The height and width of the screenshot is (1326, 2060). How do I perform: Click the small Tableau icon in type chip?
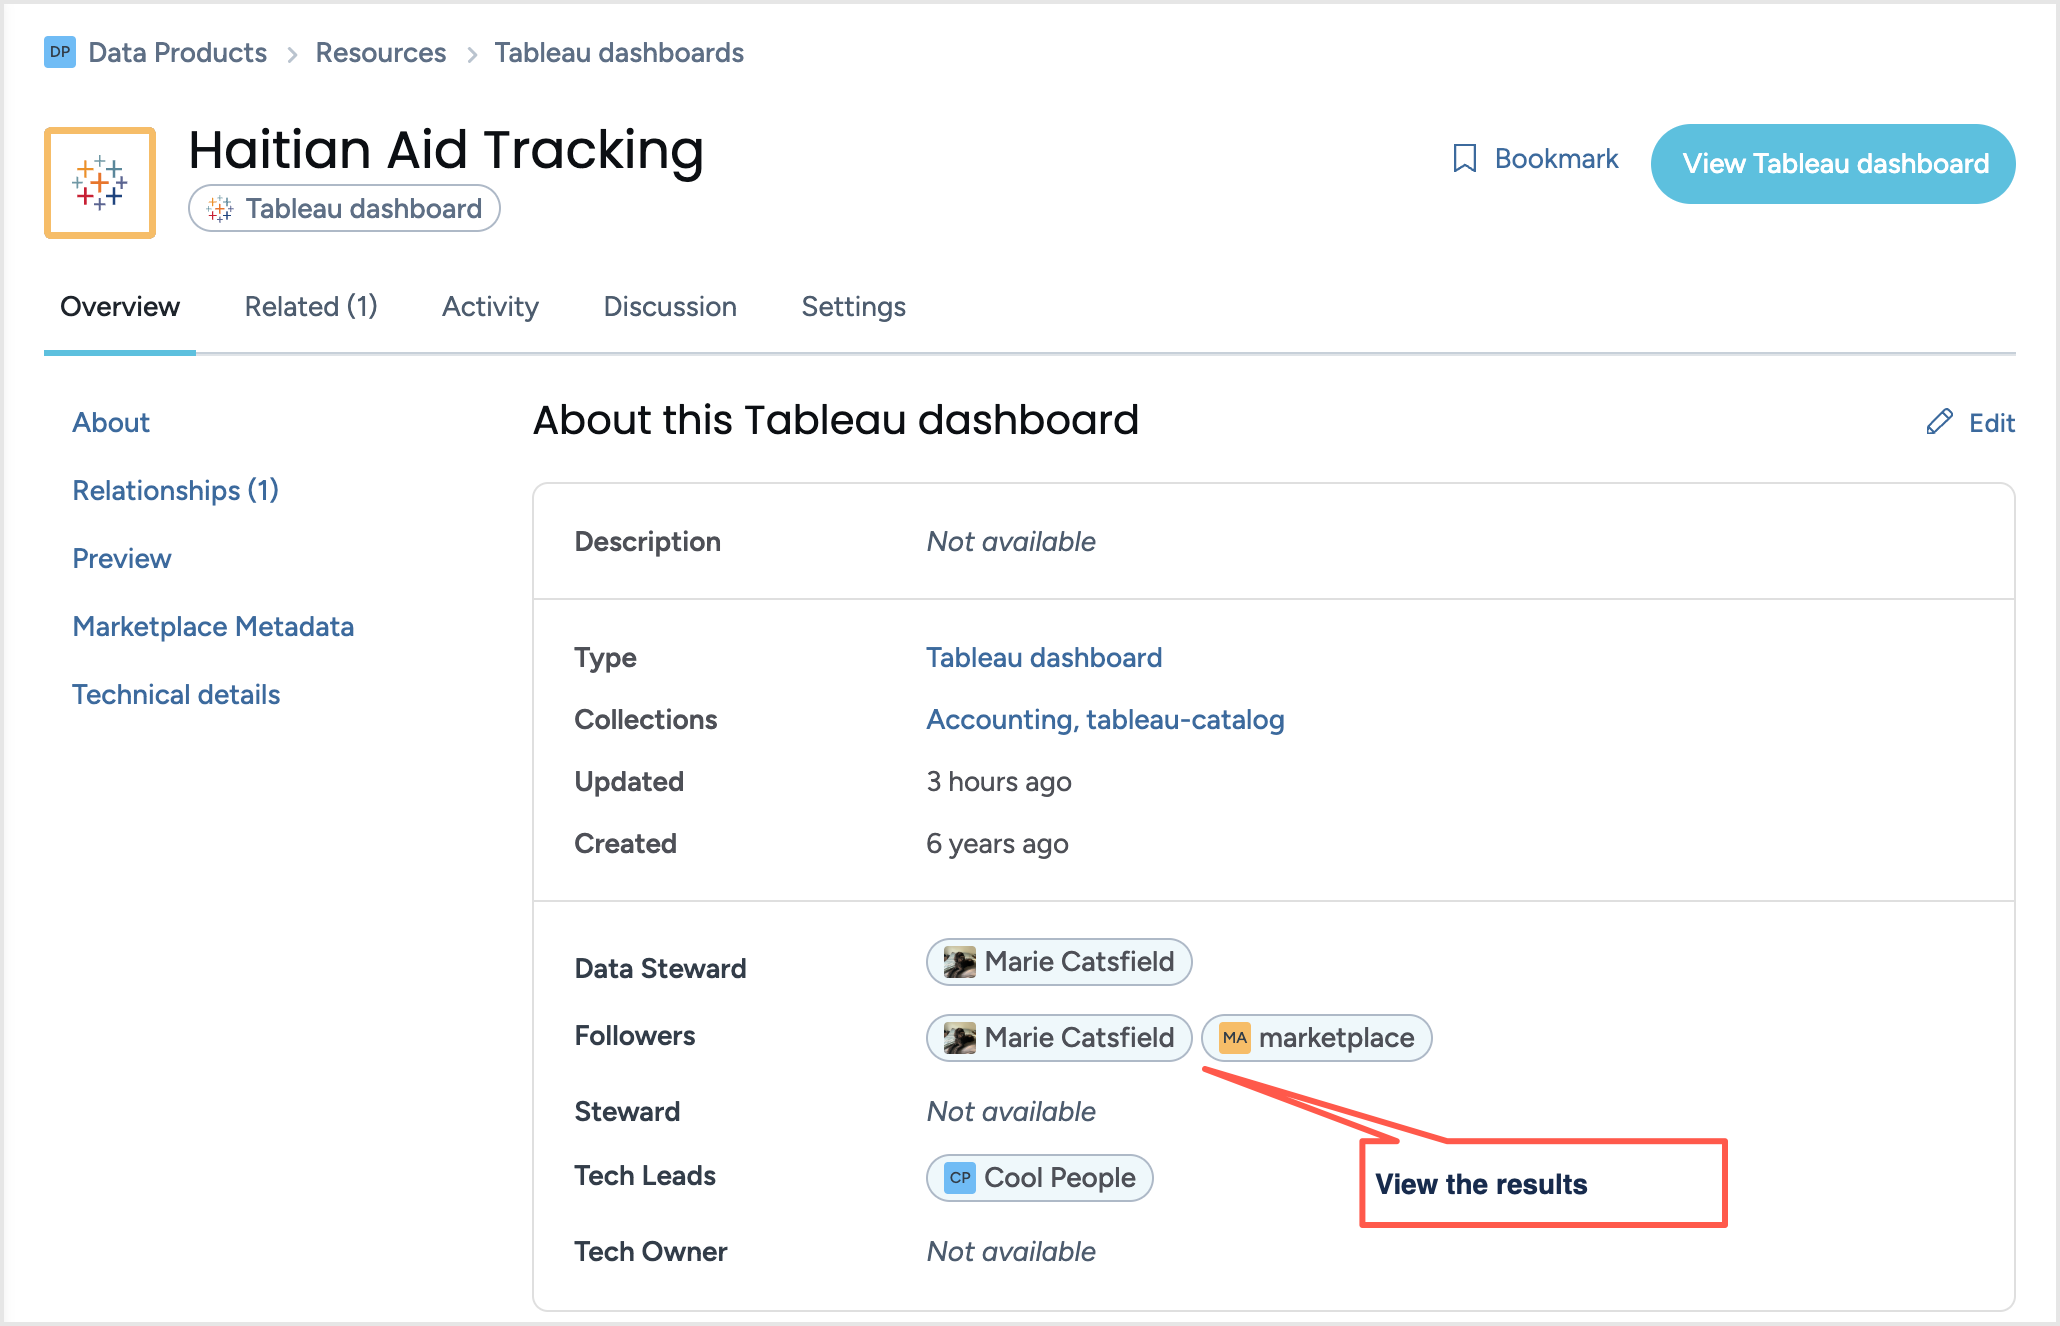[x=220, y=208]
